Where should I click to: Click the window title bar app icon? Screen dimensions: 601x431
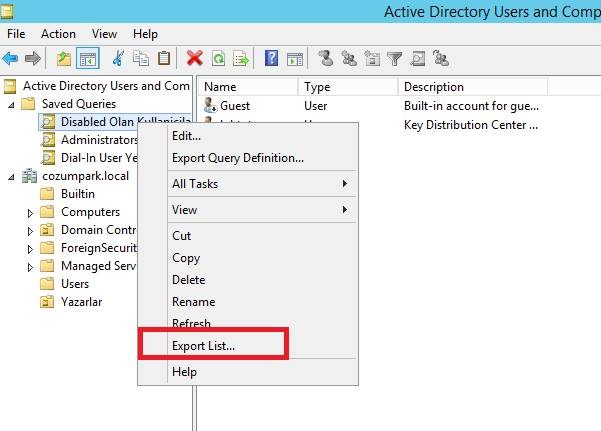(6, 11)
